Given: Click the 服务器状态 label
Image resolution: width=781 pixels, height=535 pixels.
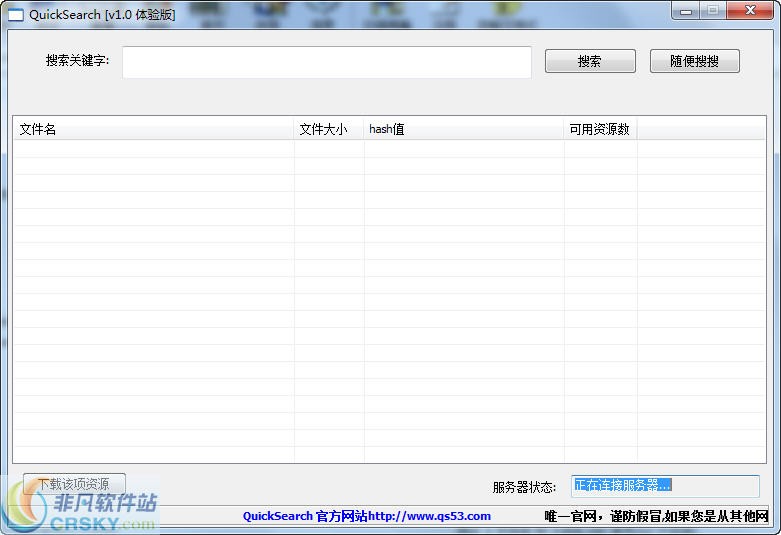Looking at the screenshot, I should 524,487.
